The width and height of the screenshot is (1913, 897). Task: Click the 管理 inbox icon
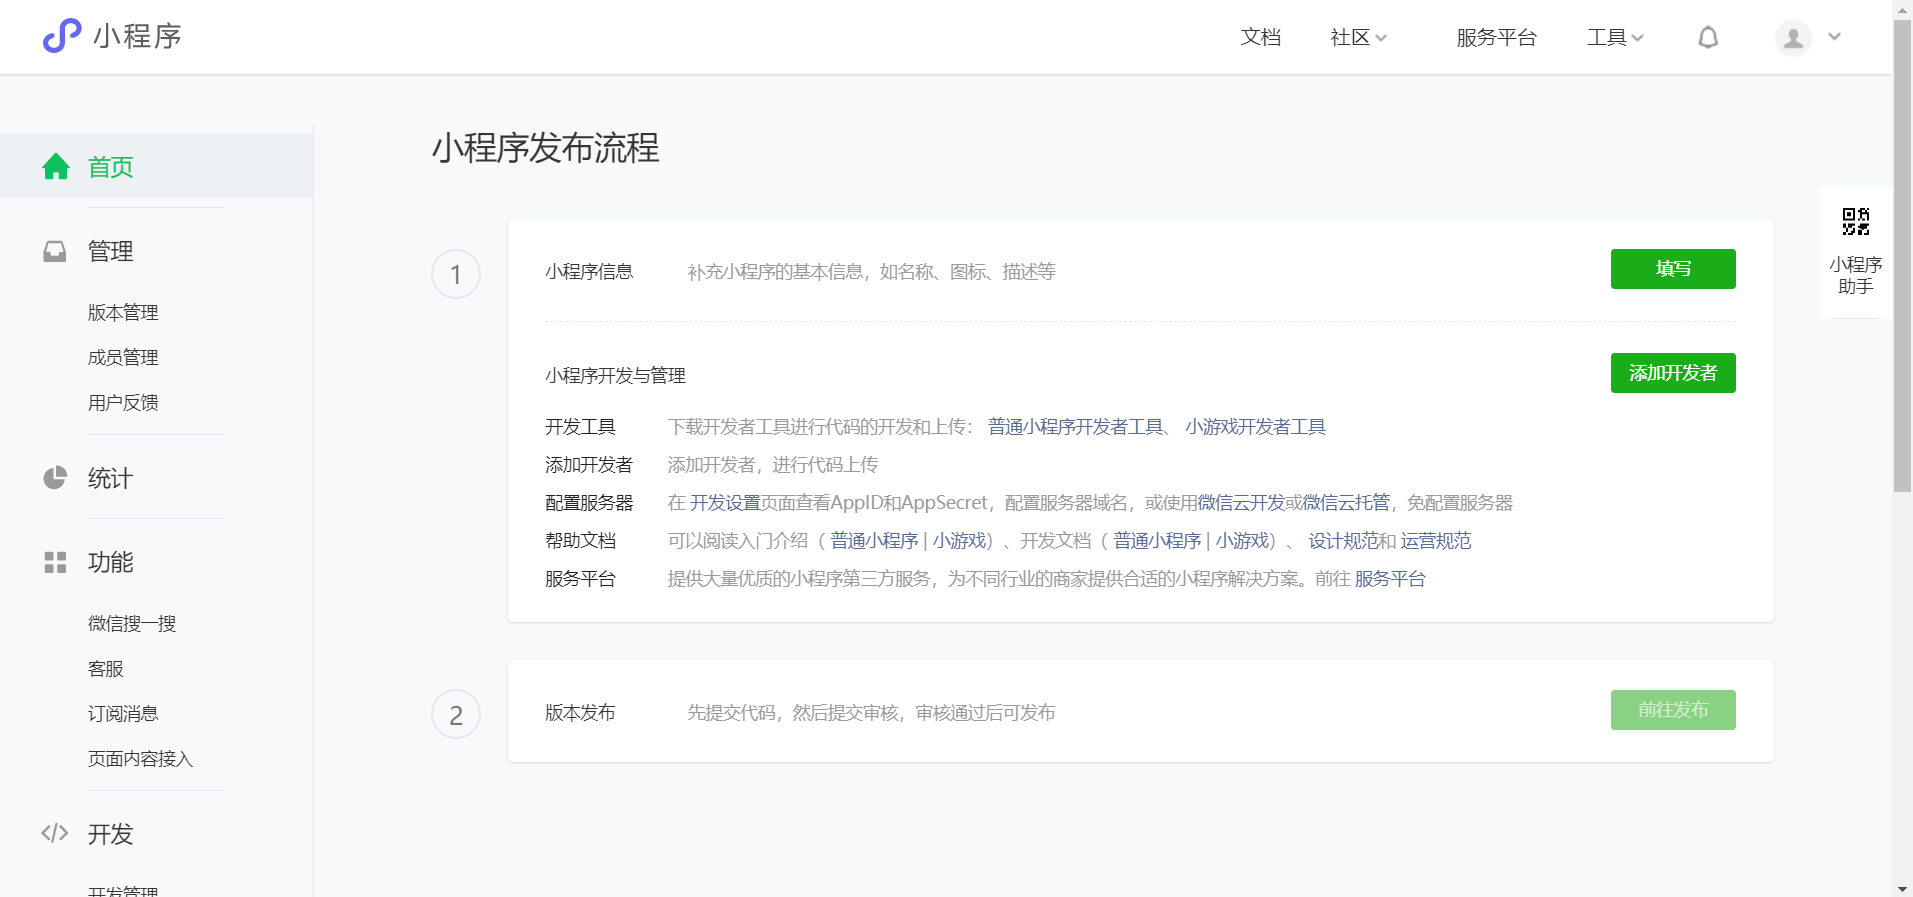click(x=55, y=251)
